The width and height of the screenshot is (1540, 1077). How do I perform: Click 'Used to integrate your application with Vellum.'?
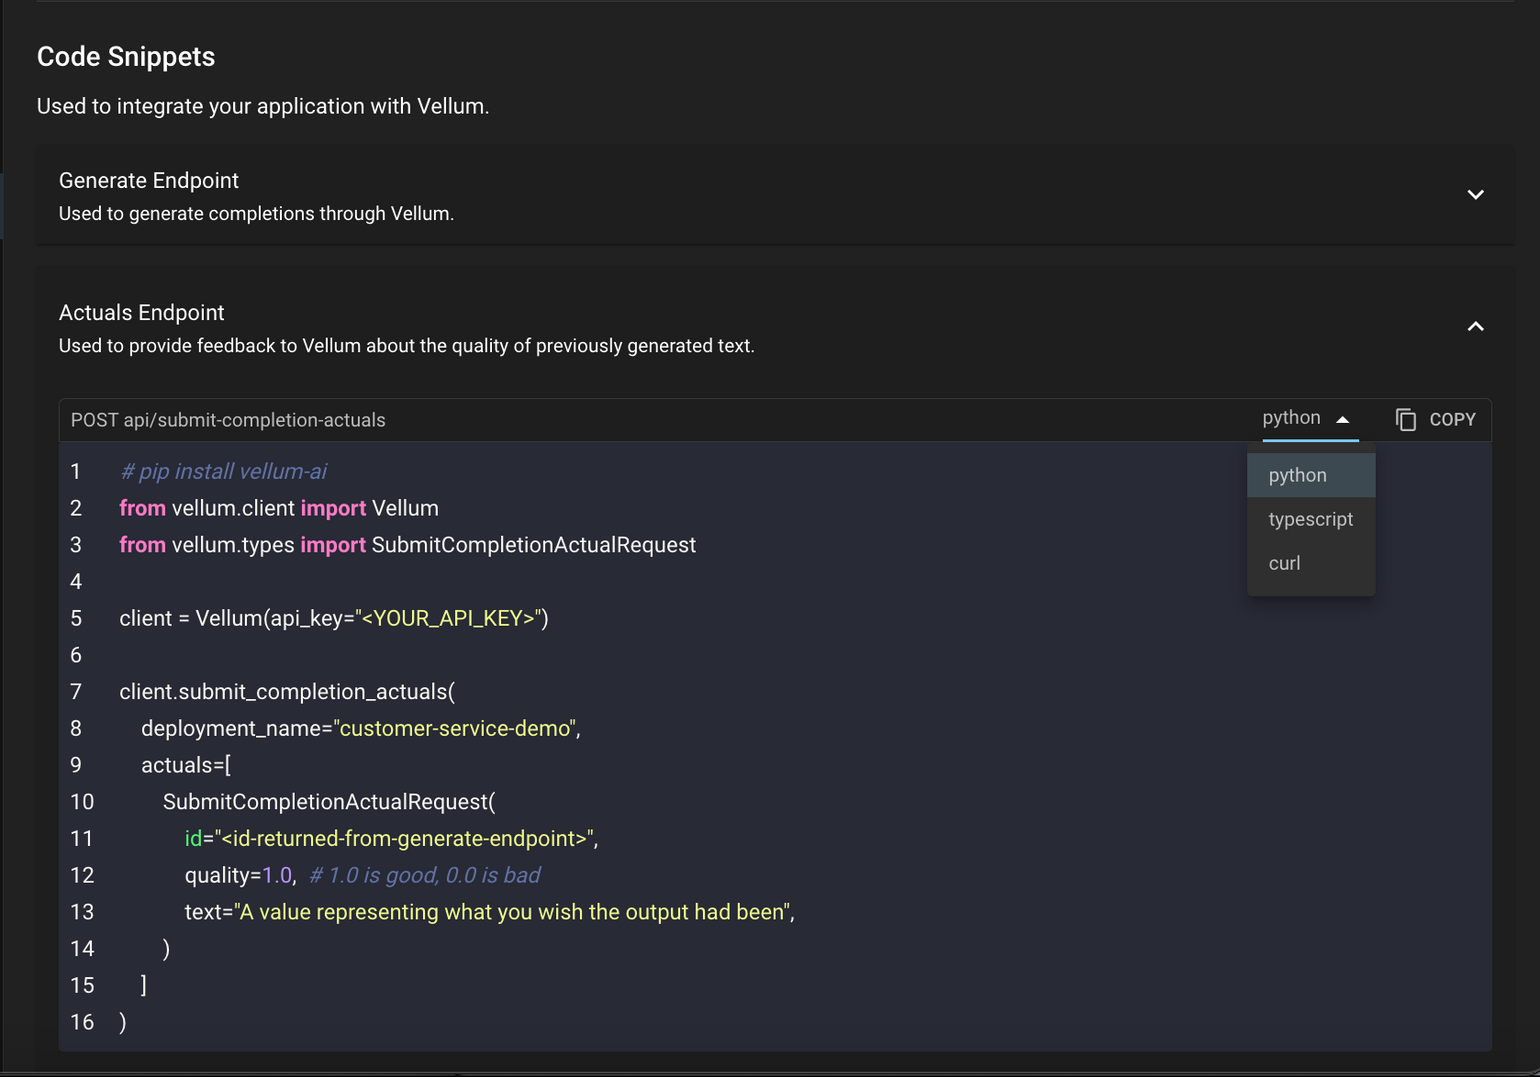click(x=263, y=106)
